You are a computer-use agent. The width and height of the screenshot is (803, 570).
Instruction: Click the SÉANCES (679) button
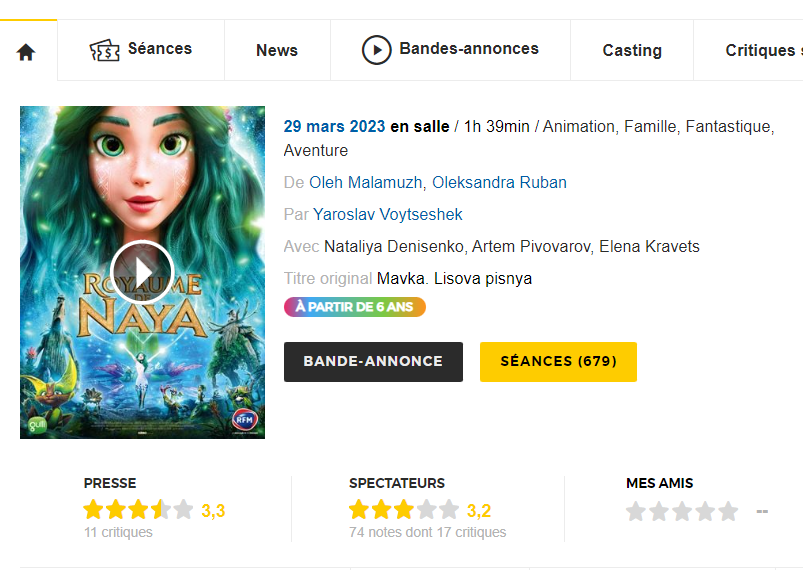pyautogui.click(x=558, y=361)
